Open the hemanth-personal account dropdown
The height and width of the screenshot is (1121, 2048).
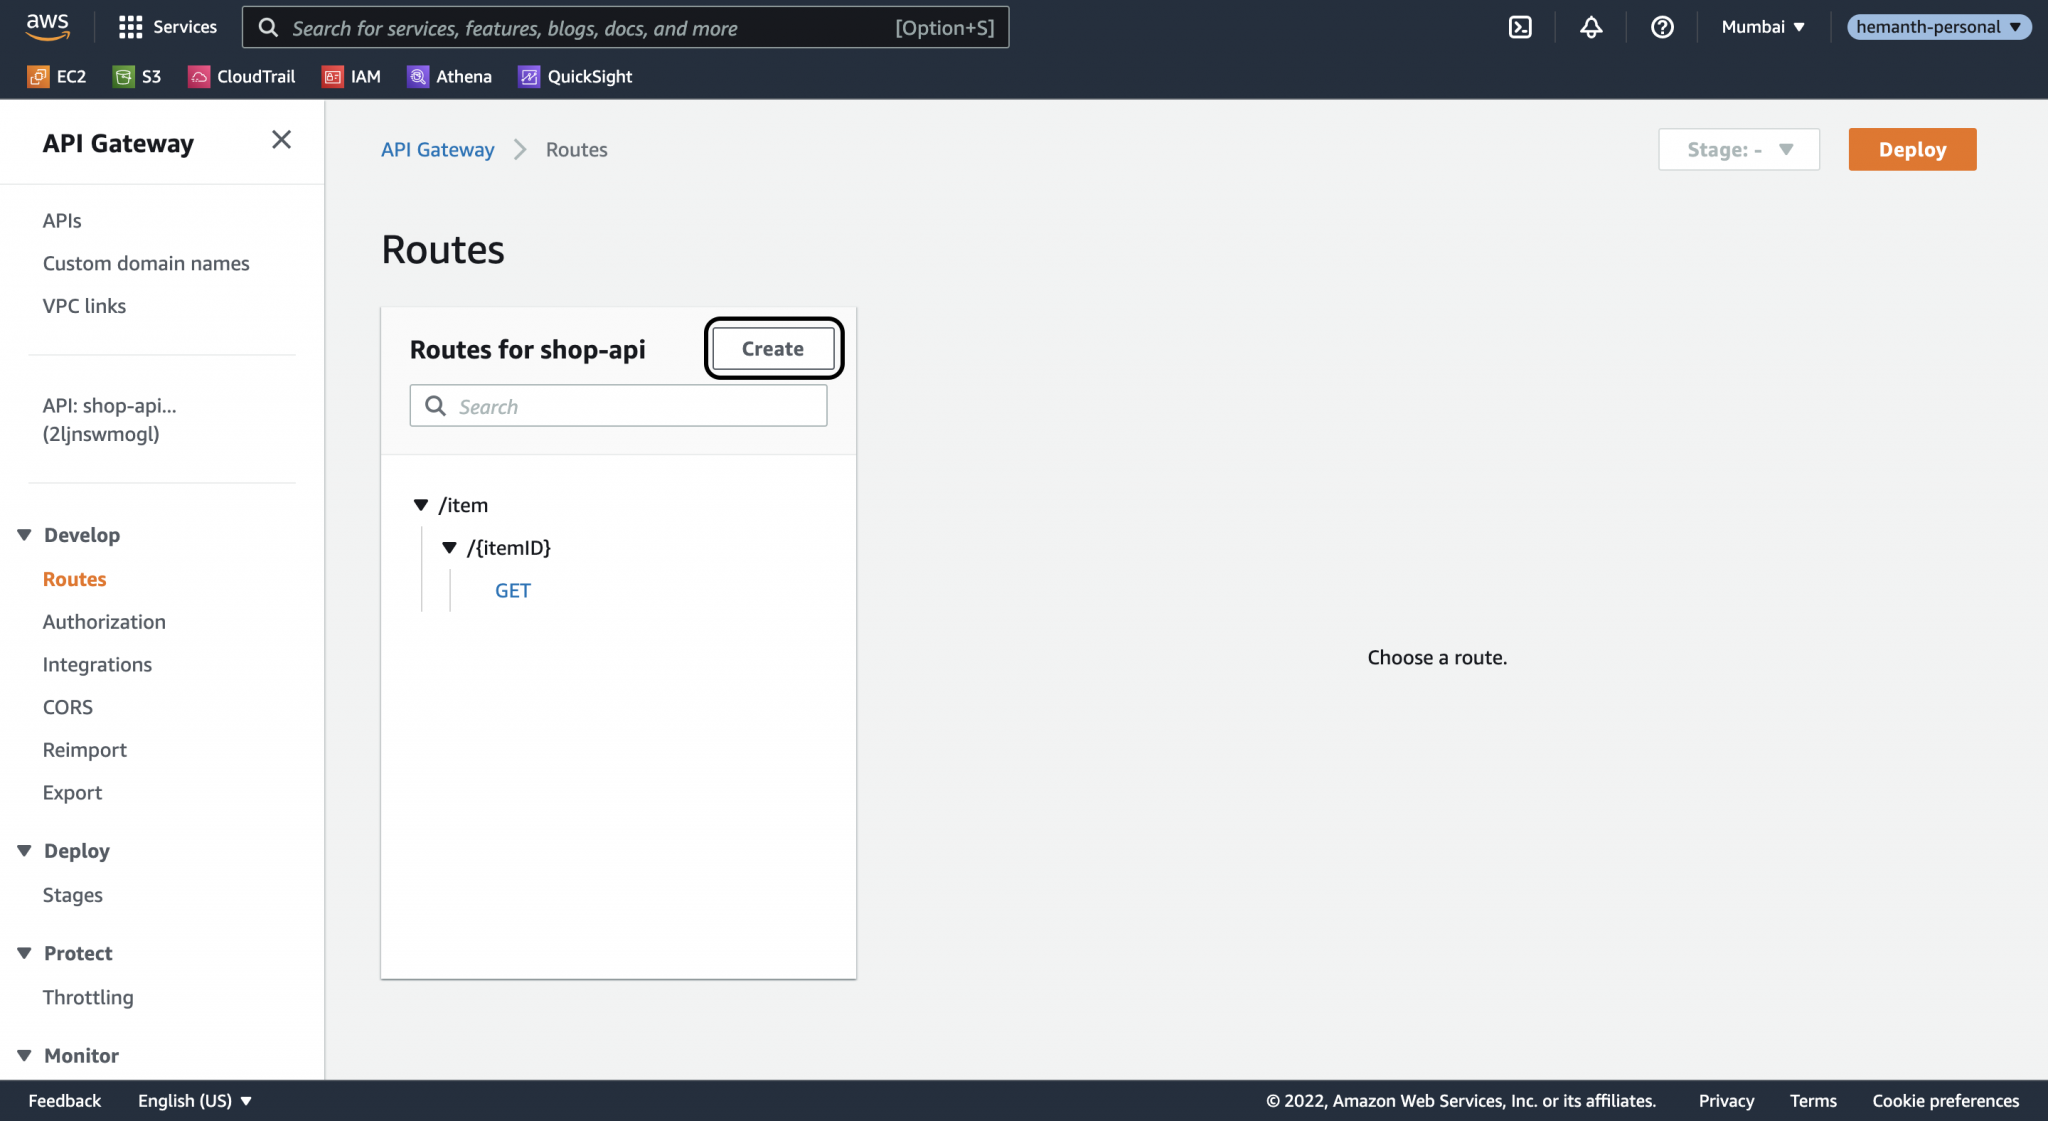(x=1938, y=27)
